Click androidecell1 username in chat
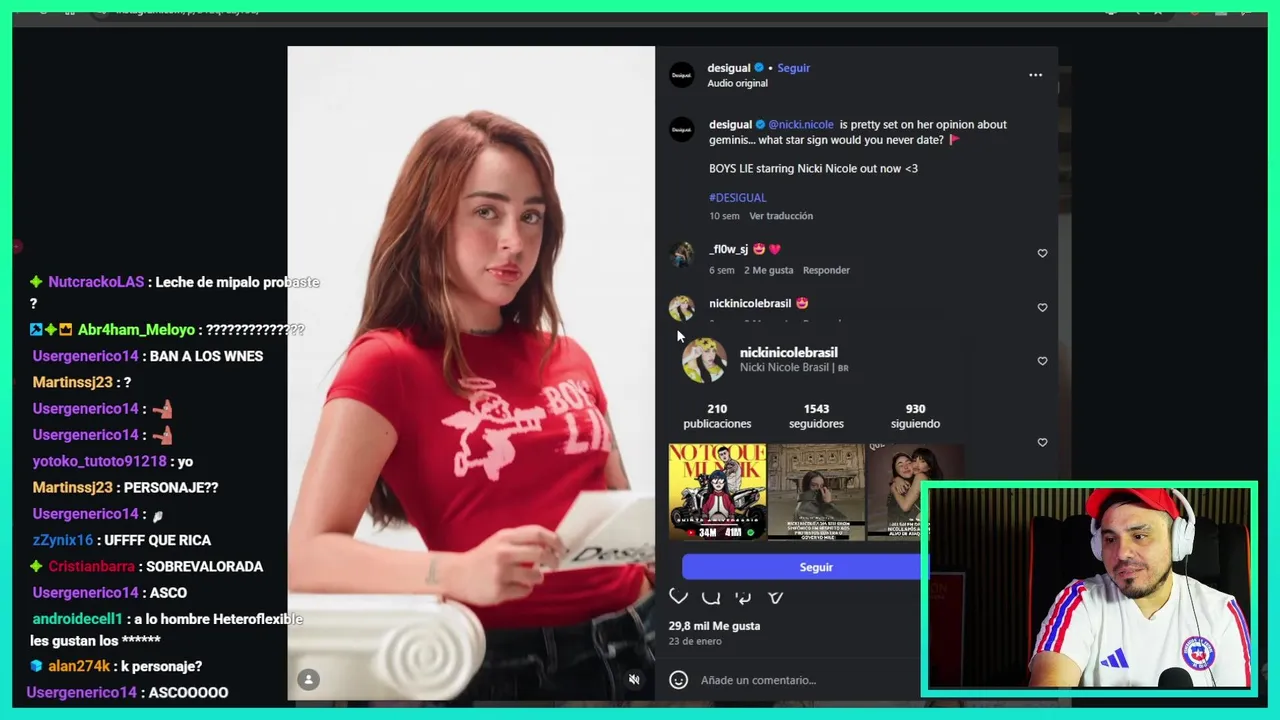The width and height of the screenshot is (1280, 720). [x=77, y=619]
